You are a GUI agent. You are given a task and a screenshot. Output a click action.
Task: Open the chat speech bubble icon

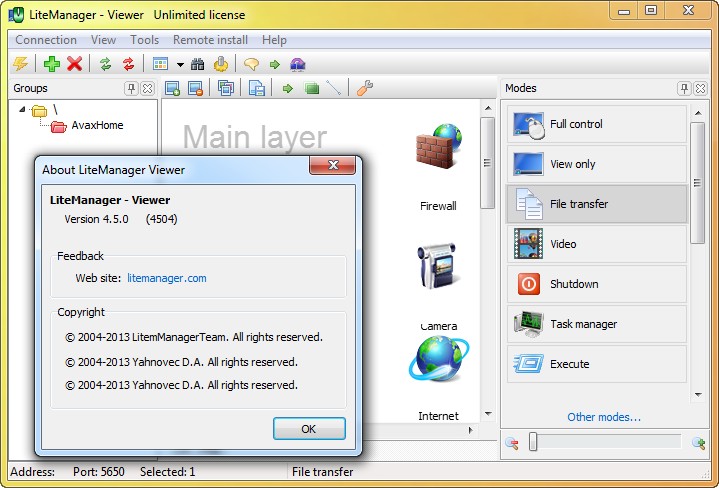tap(251, 64)
